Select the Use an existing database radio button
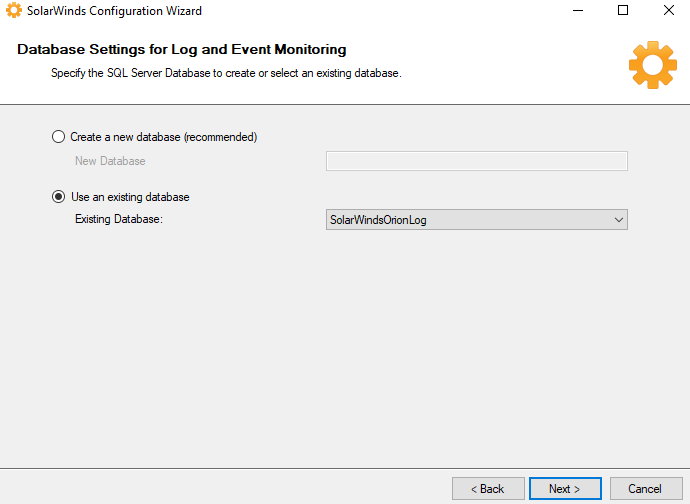 [x=59, y=197]
